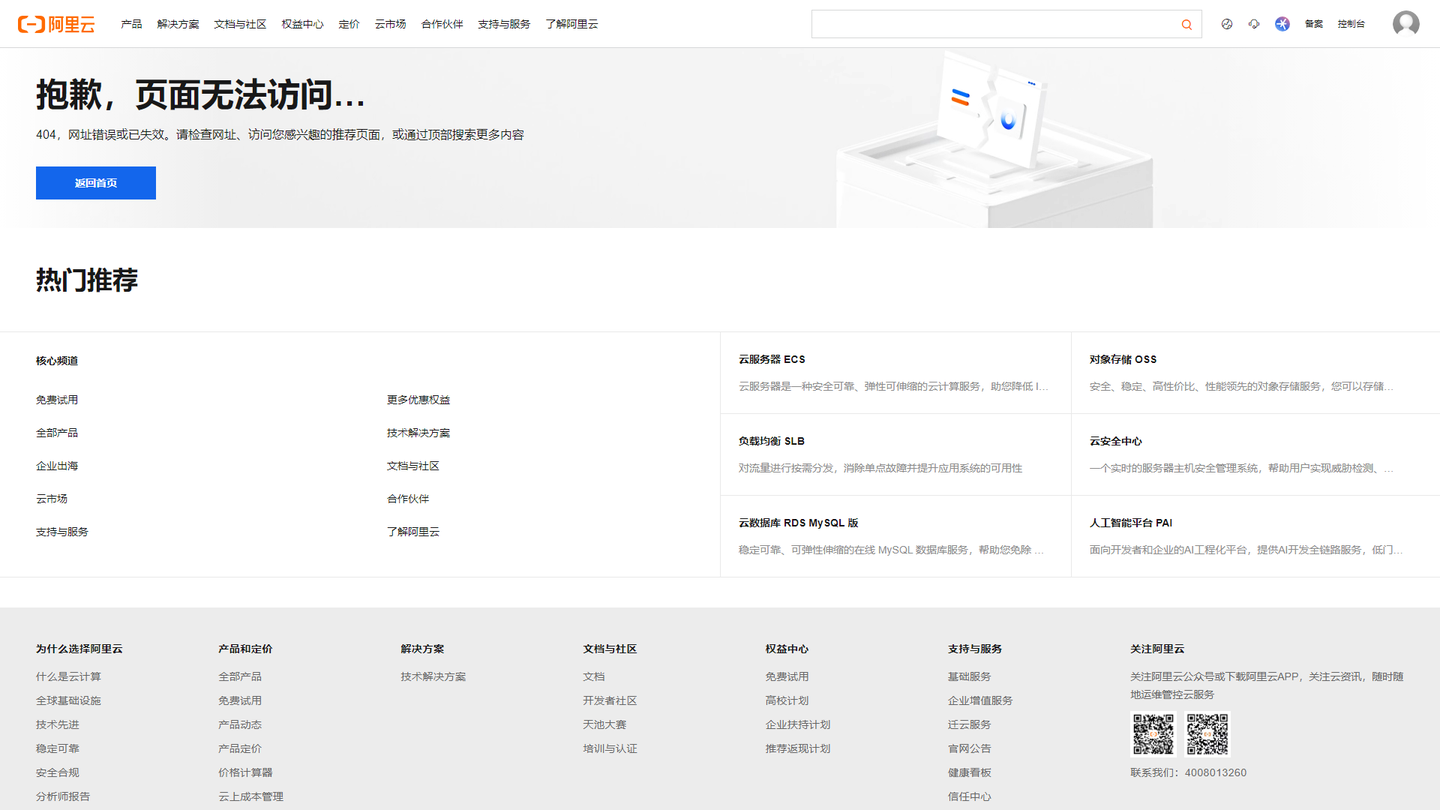Open the 支持与服务 top navigation item
Screen dimensions: 1440x810
[x=504, y=24]
